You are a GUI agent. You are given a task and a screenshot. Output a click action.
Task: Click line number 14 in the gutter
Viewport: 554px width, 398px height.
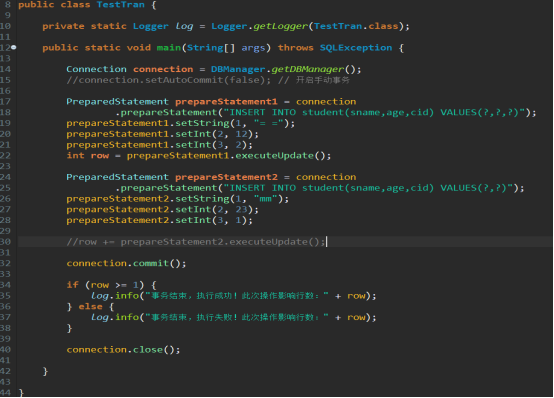tap(5, 69)
